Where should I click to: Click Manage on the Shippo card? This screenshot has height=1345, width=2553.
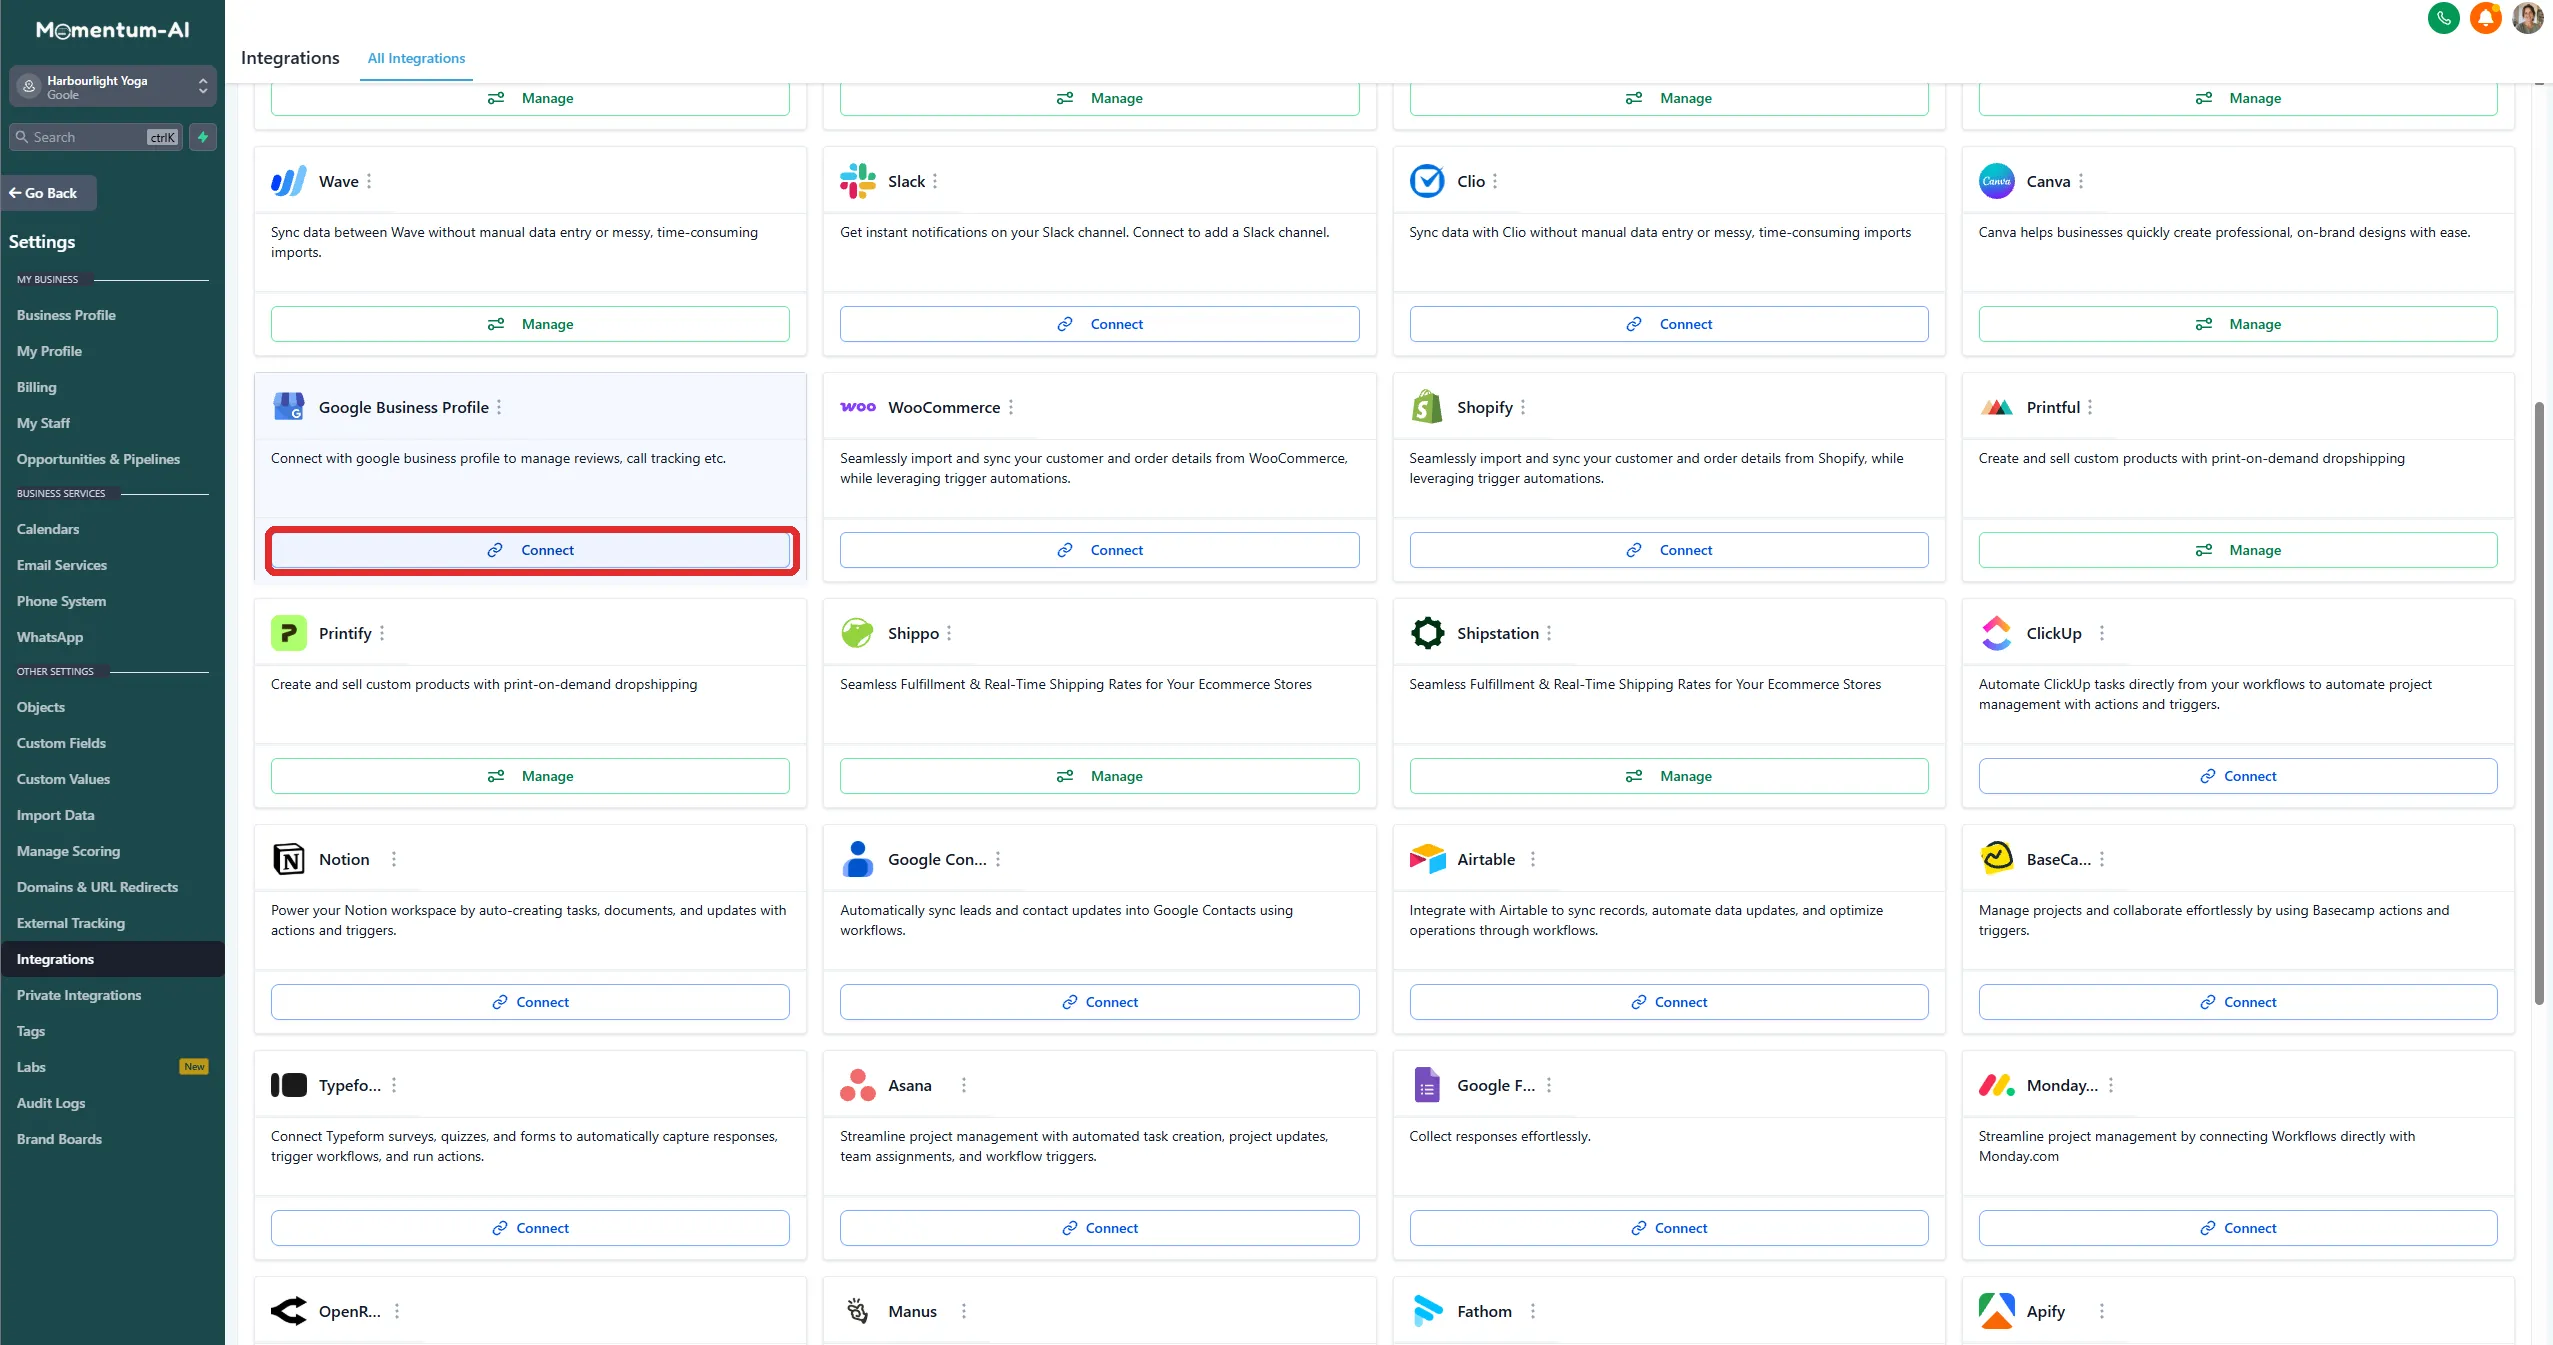1099,776
